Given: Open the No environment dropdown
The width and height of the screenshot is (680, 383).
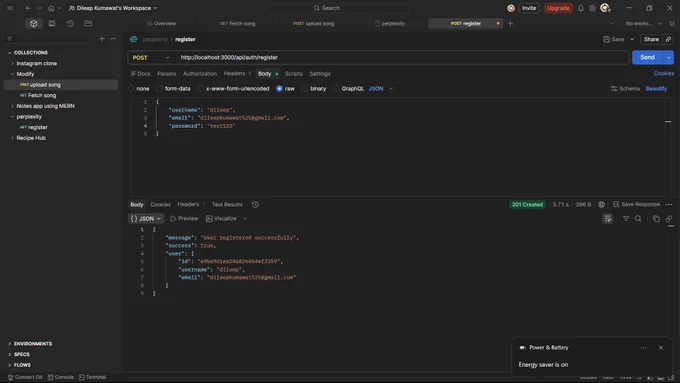Looking at the screenshot, I should pos(644,23).
